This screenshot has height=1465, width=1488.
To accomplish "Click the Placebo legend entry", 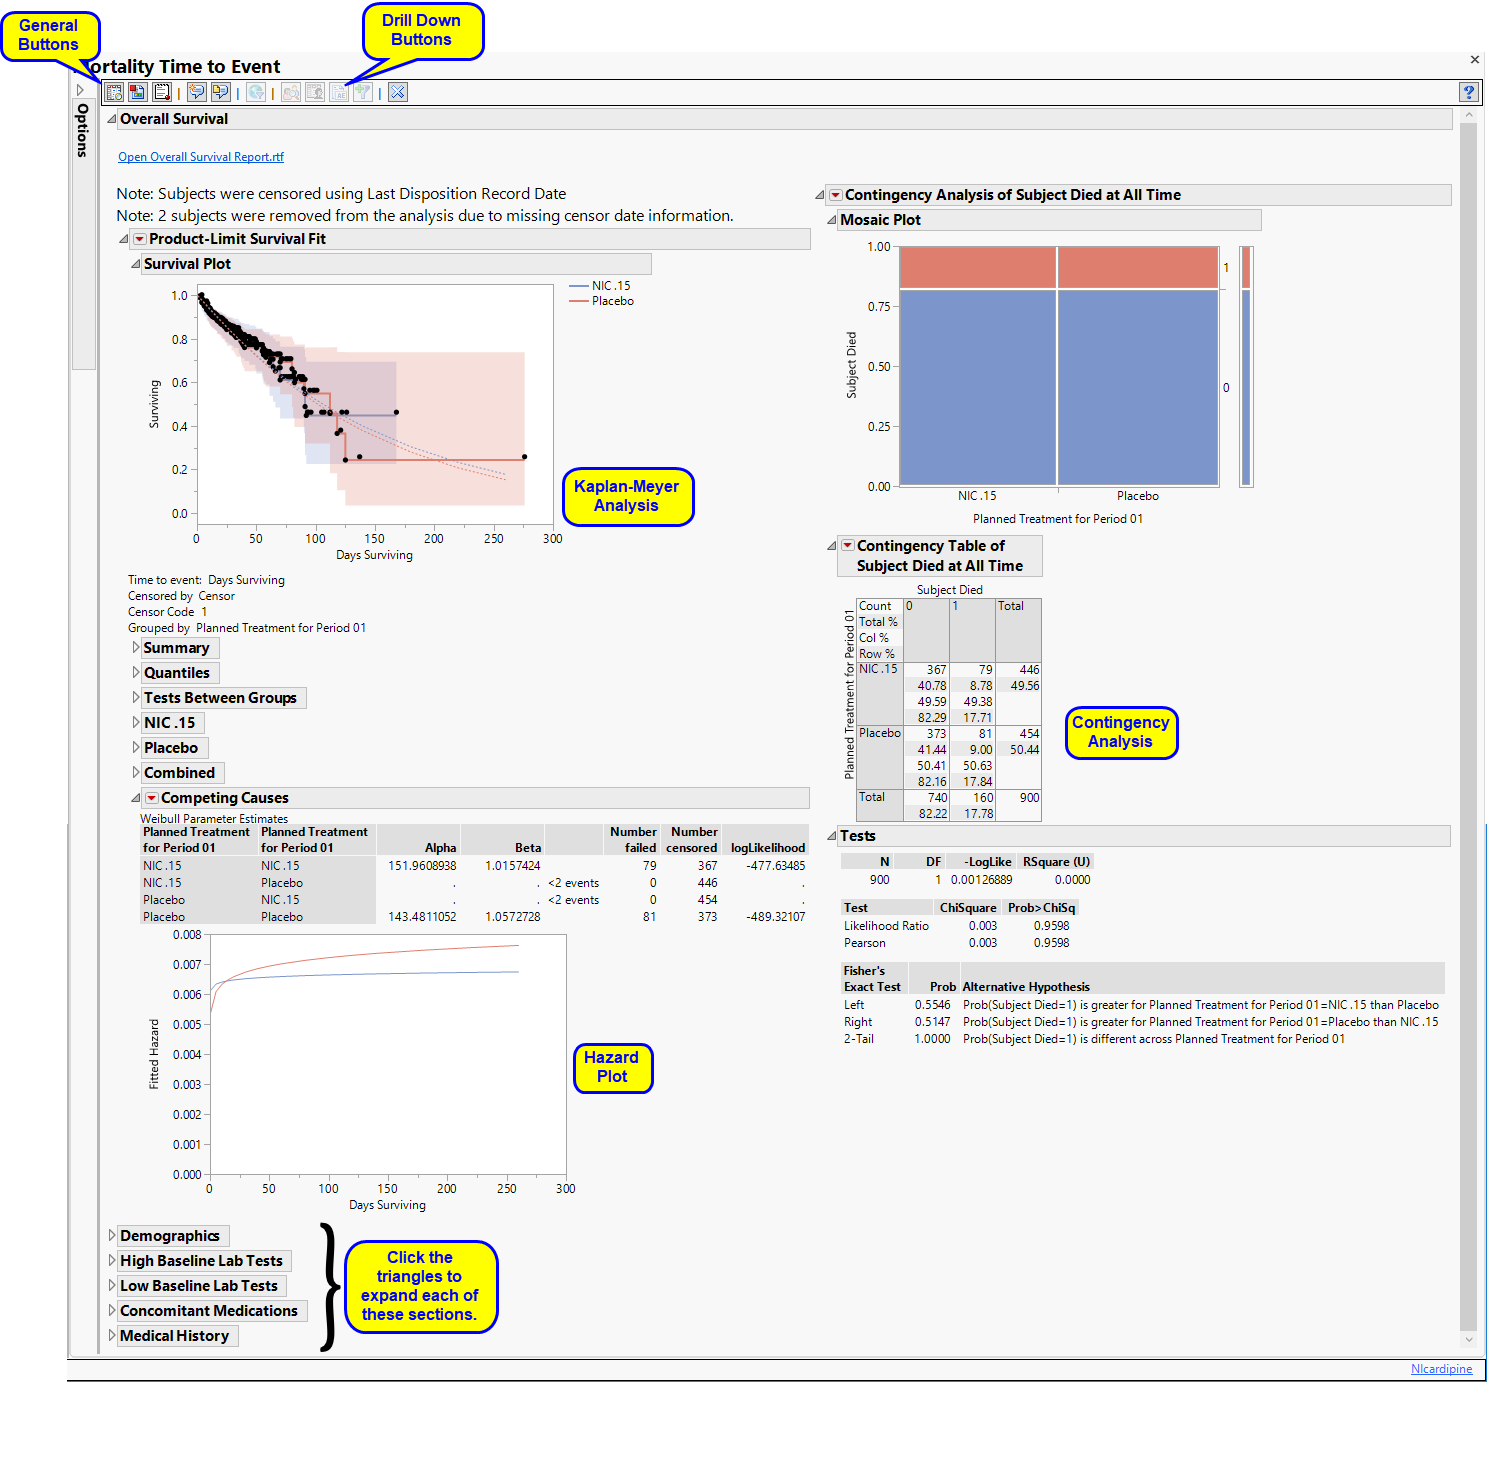I will [x=602, y=301].
